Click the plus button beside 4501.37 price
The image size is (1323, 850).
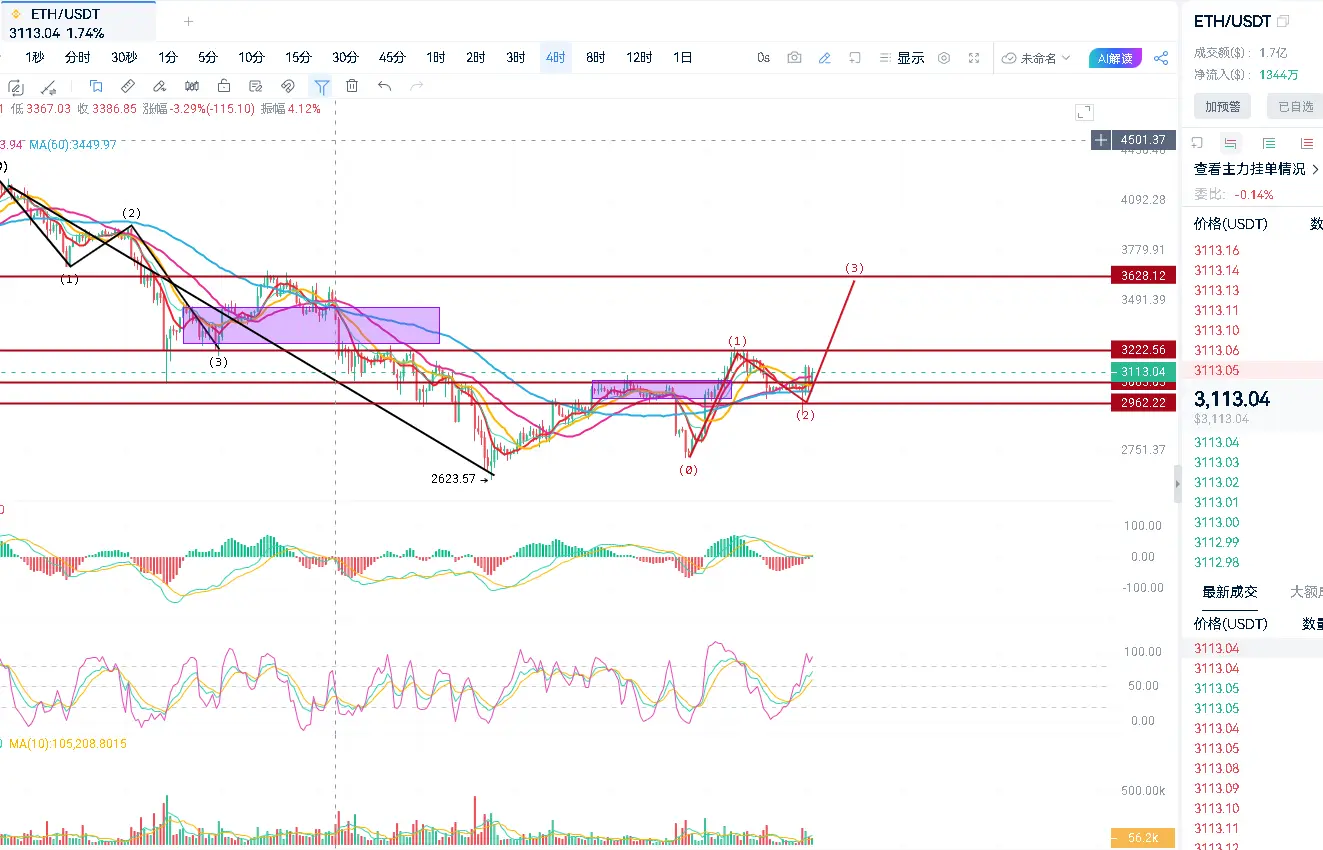coord(1101,140)
